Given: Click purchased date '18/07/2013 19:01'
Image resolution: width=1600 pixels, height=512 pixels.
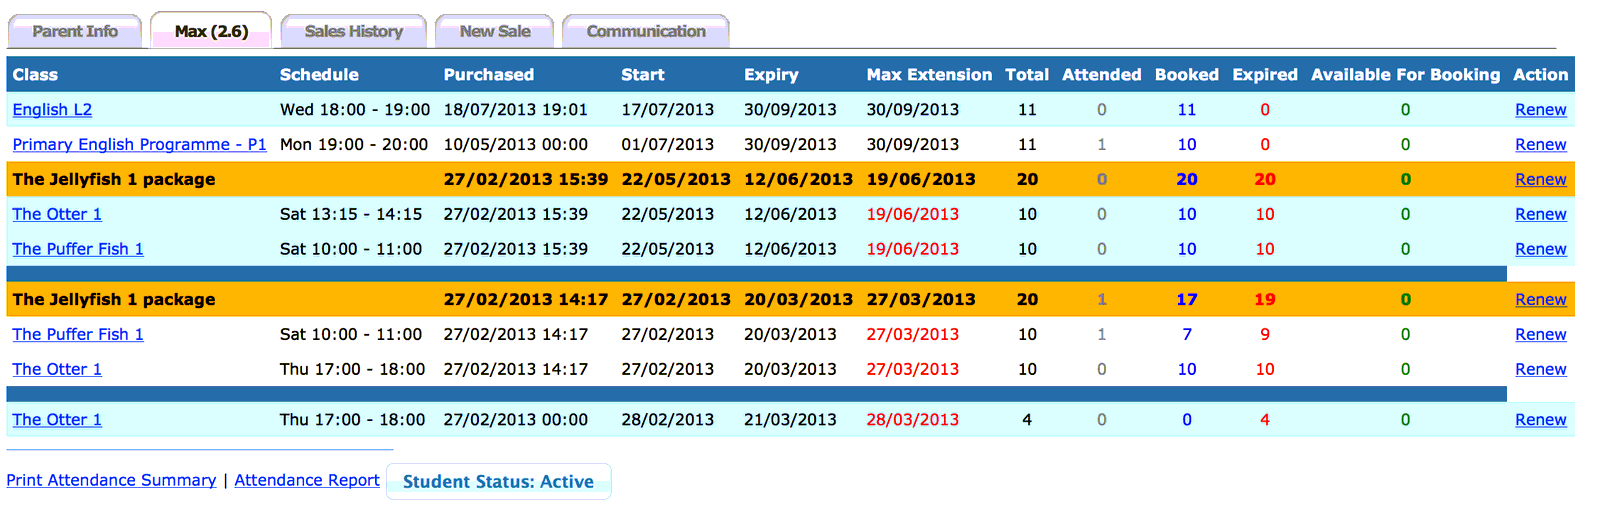Looking at the screenshot, I should pos(516,110).
